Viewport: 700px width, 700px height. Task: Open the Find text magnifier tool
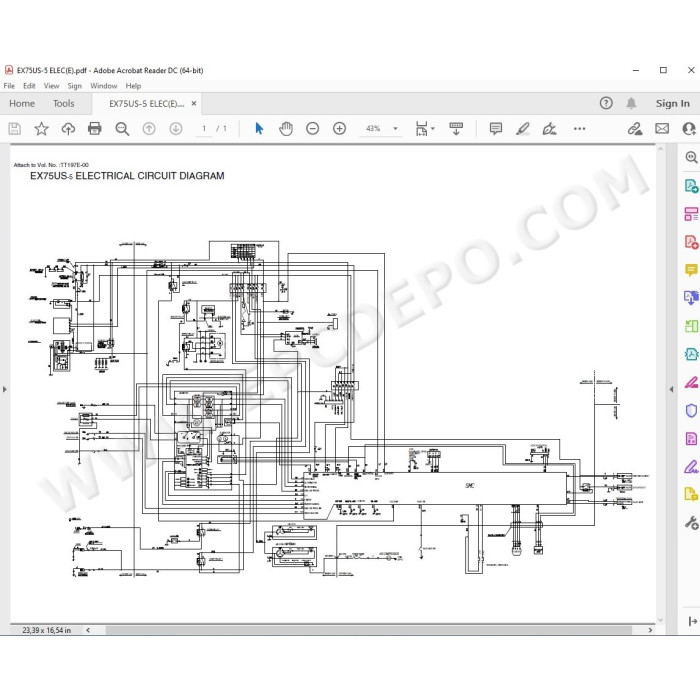pos(122,129)
